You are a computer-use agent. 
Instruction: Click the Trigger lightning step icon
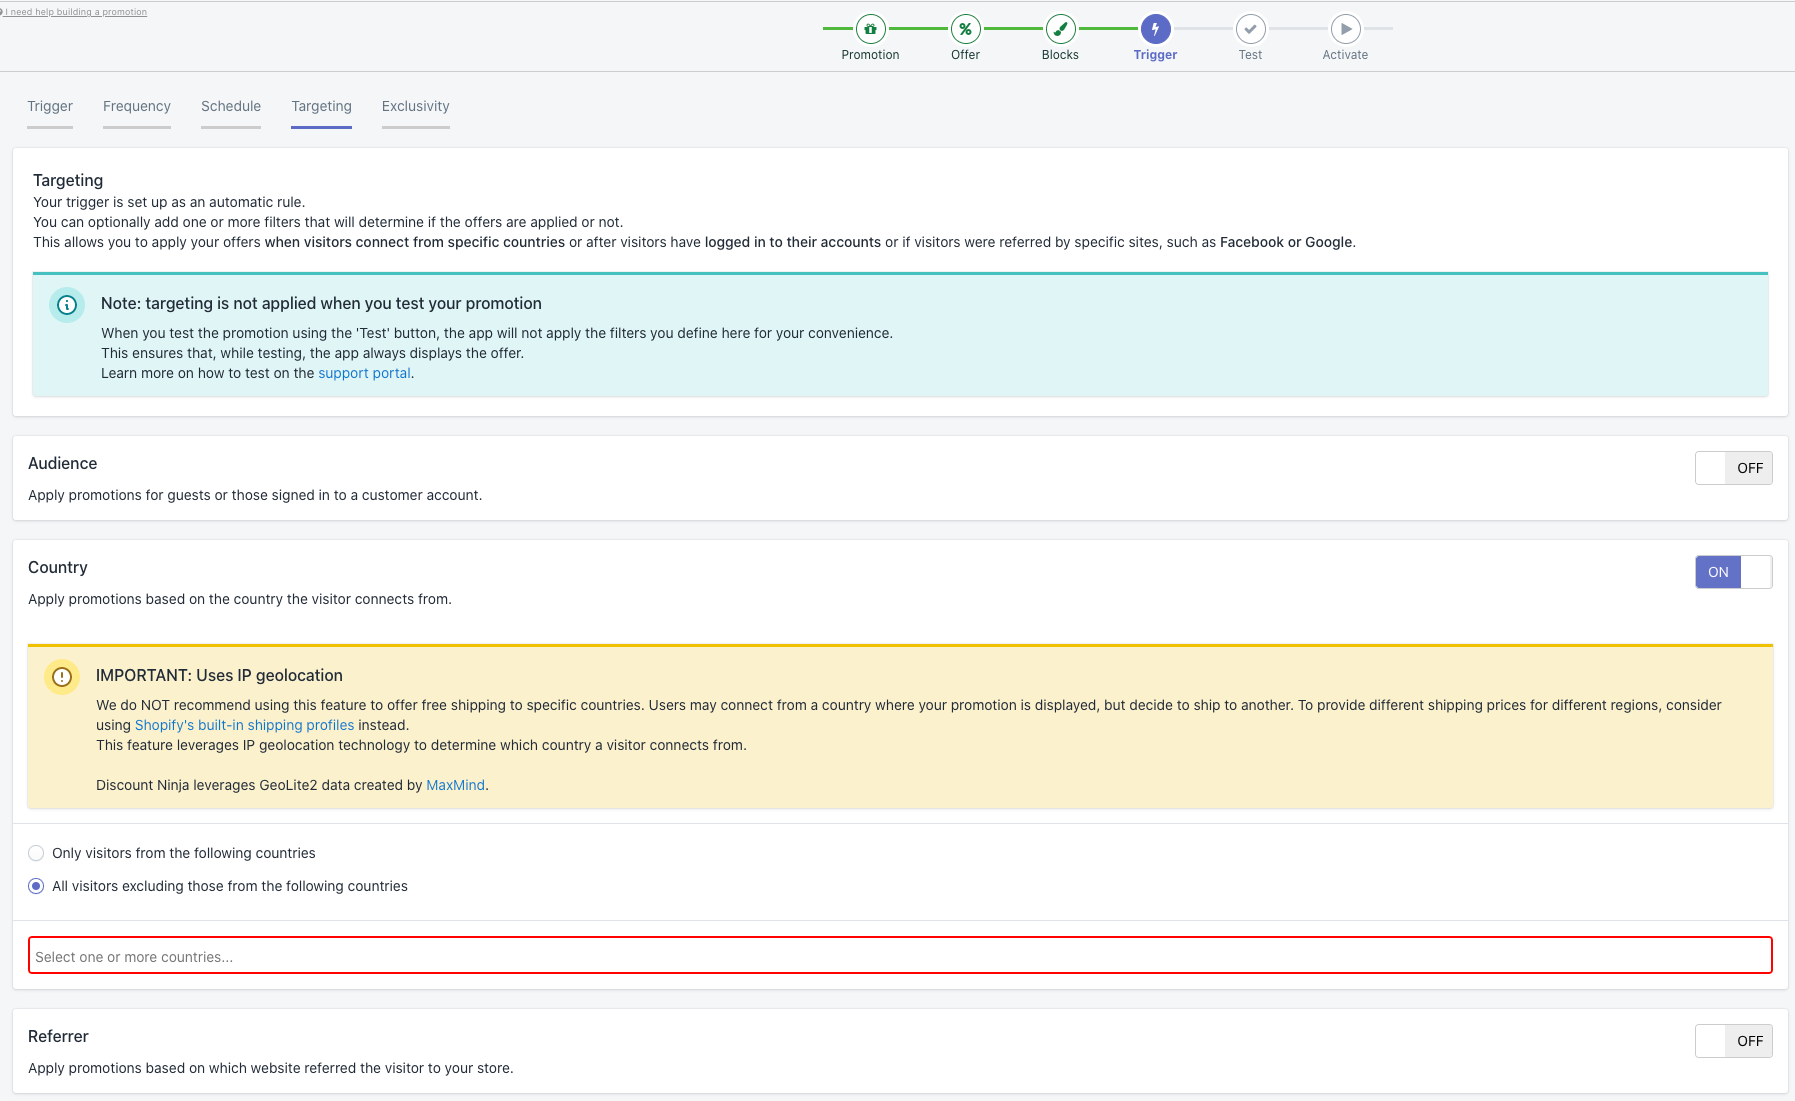coord(1155,29)
